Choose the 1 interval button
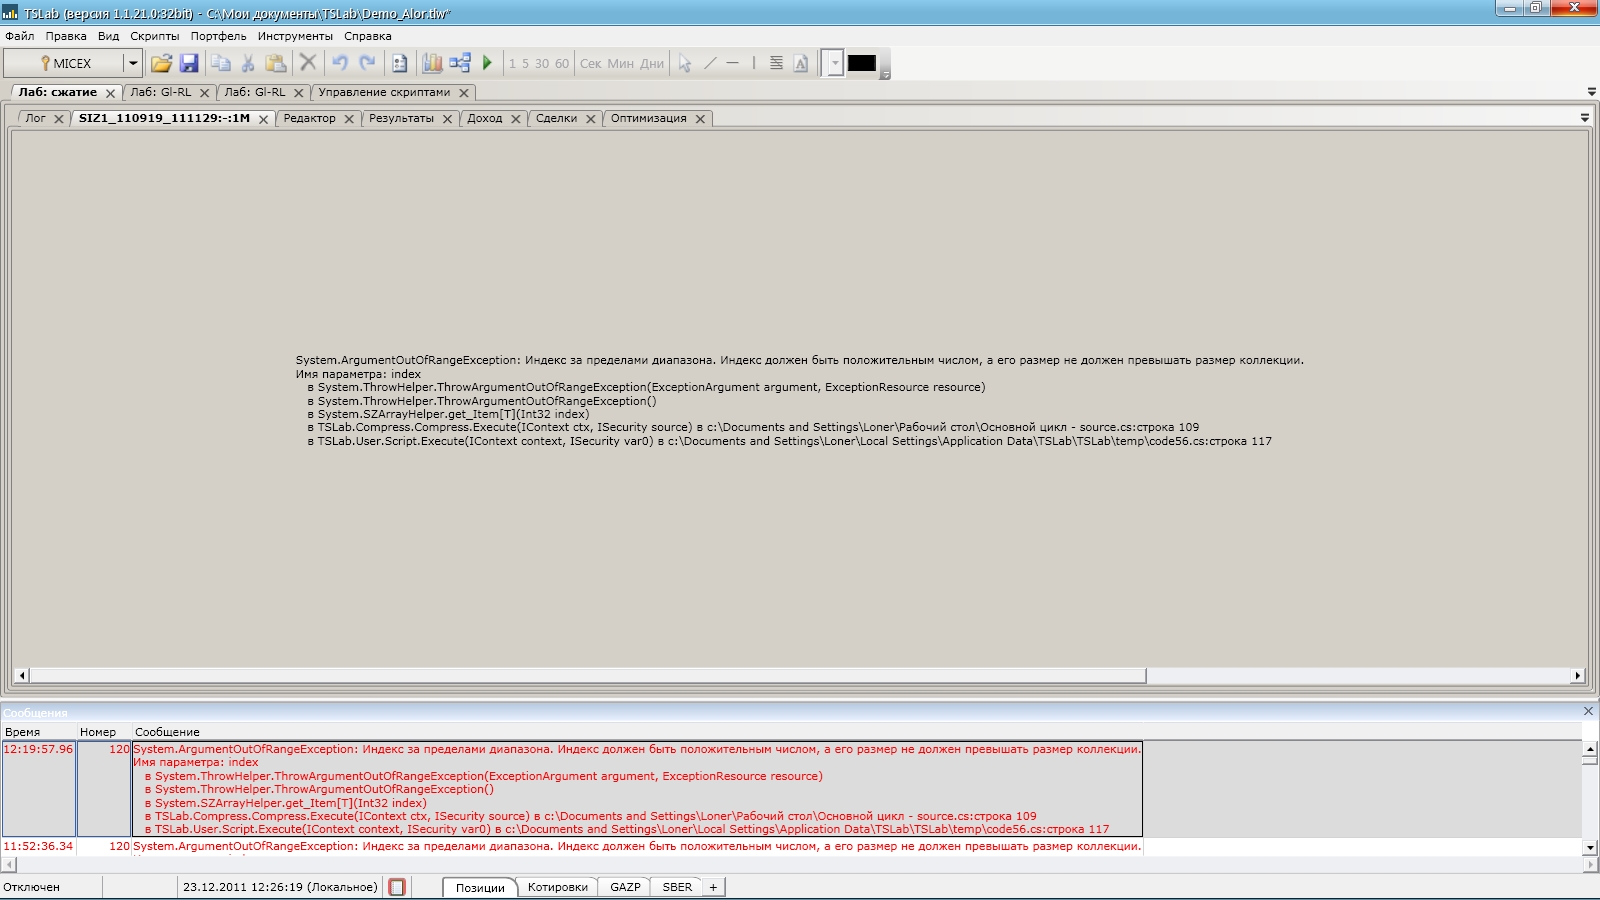The height and width of the screenshot is (900, 1600). (x=512, y=63)
